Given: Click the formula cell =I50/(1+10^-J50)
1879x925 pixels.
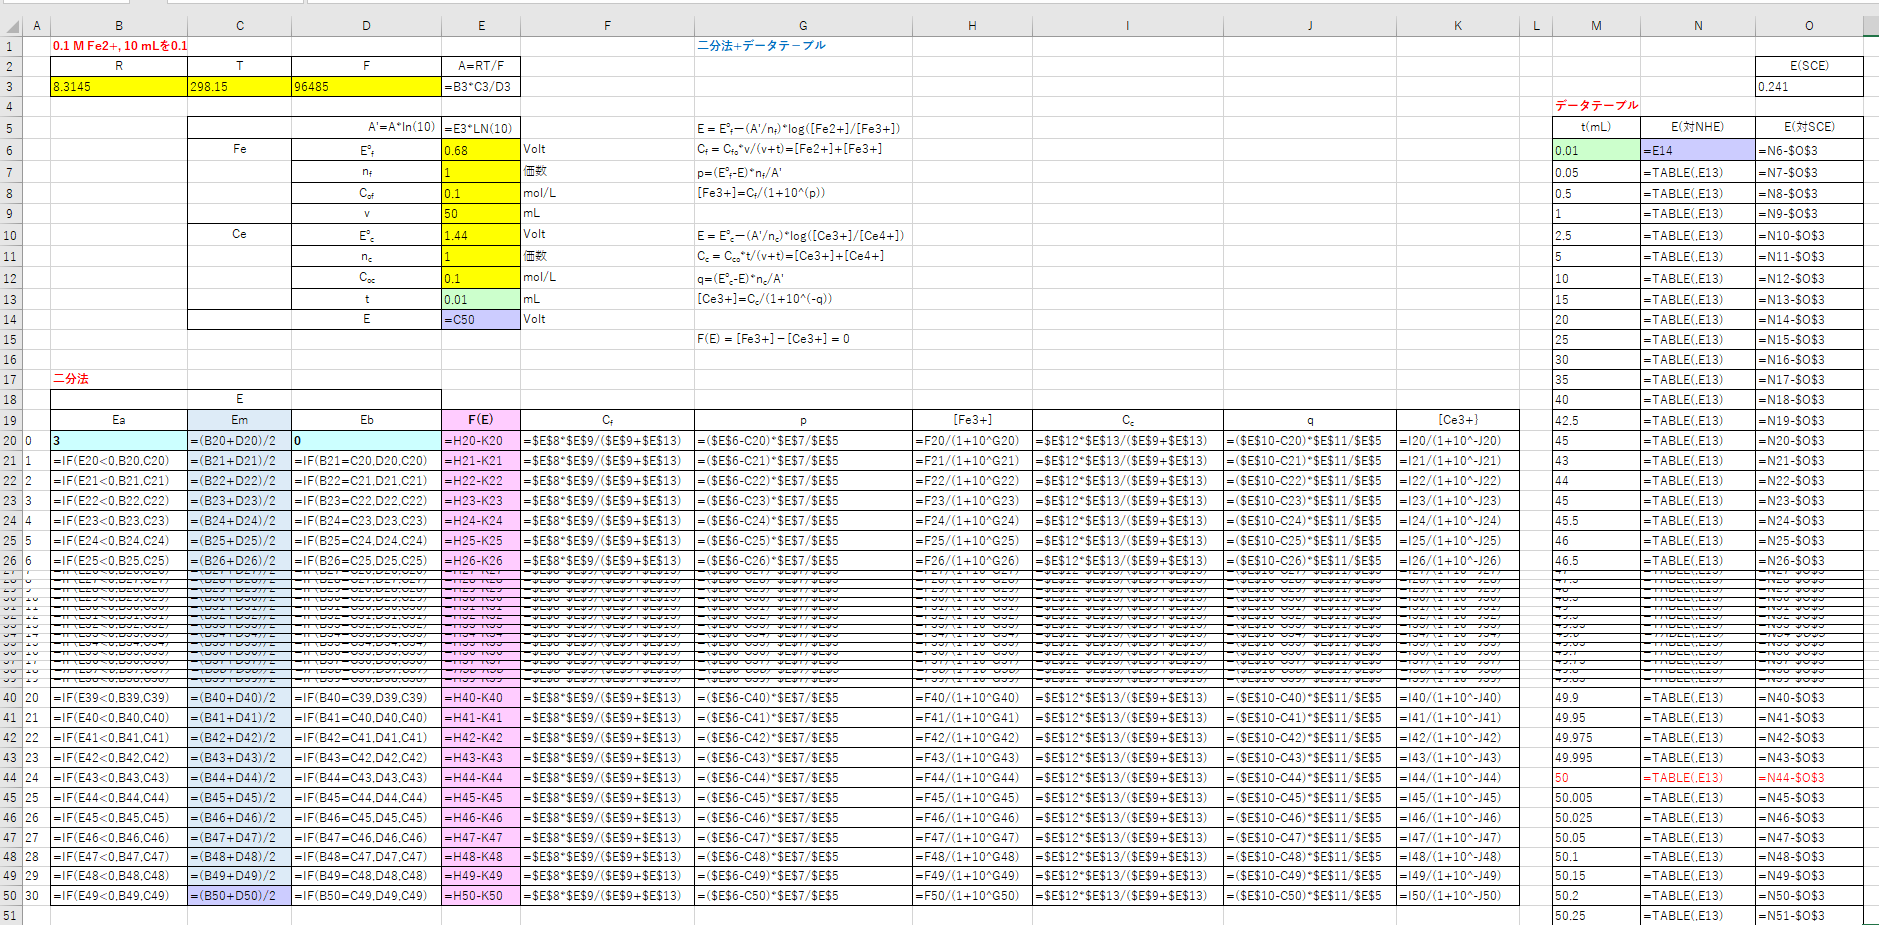Looking at the screenshot, I should 1458,896.
